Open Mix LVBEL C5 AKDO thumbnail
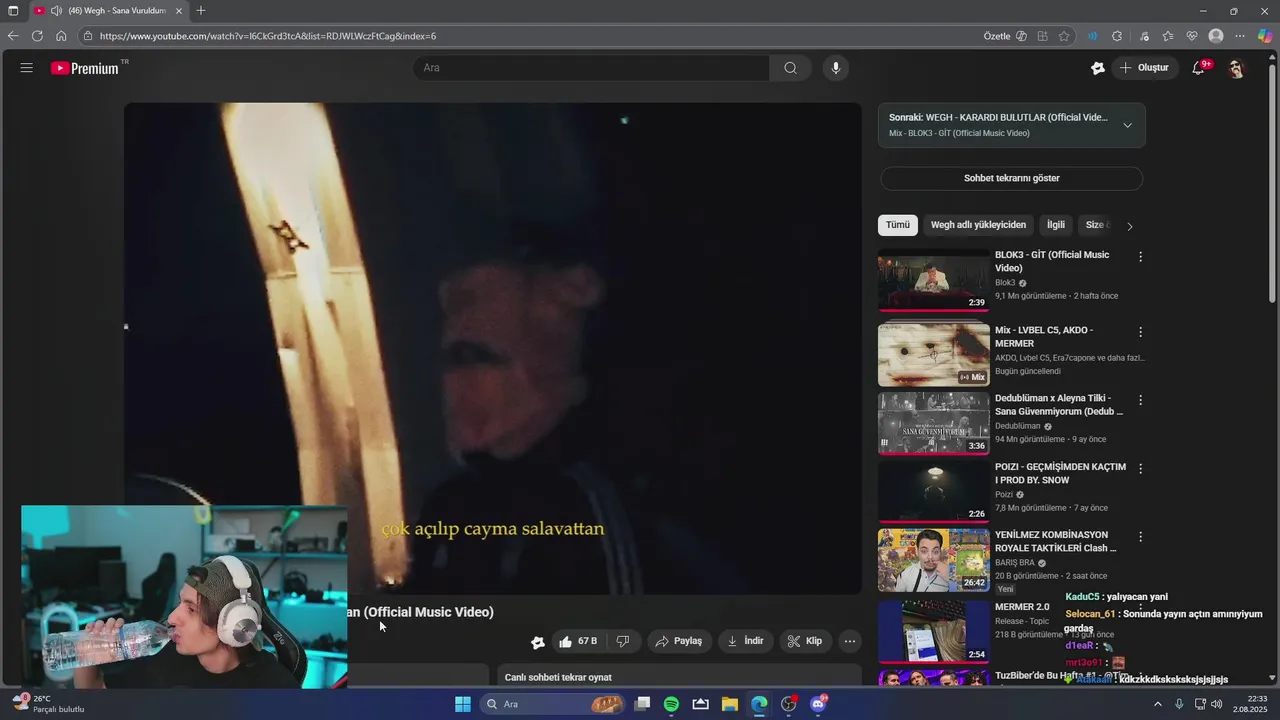 pyautogui.click(x=934, y=355)
